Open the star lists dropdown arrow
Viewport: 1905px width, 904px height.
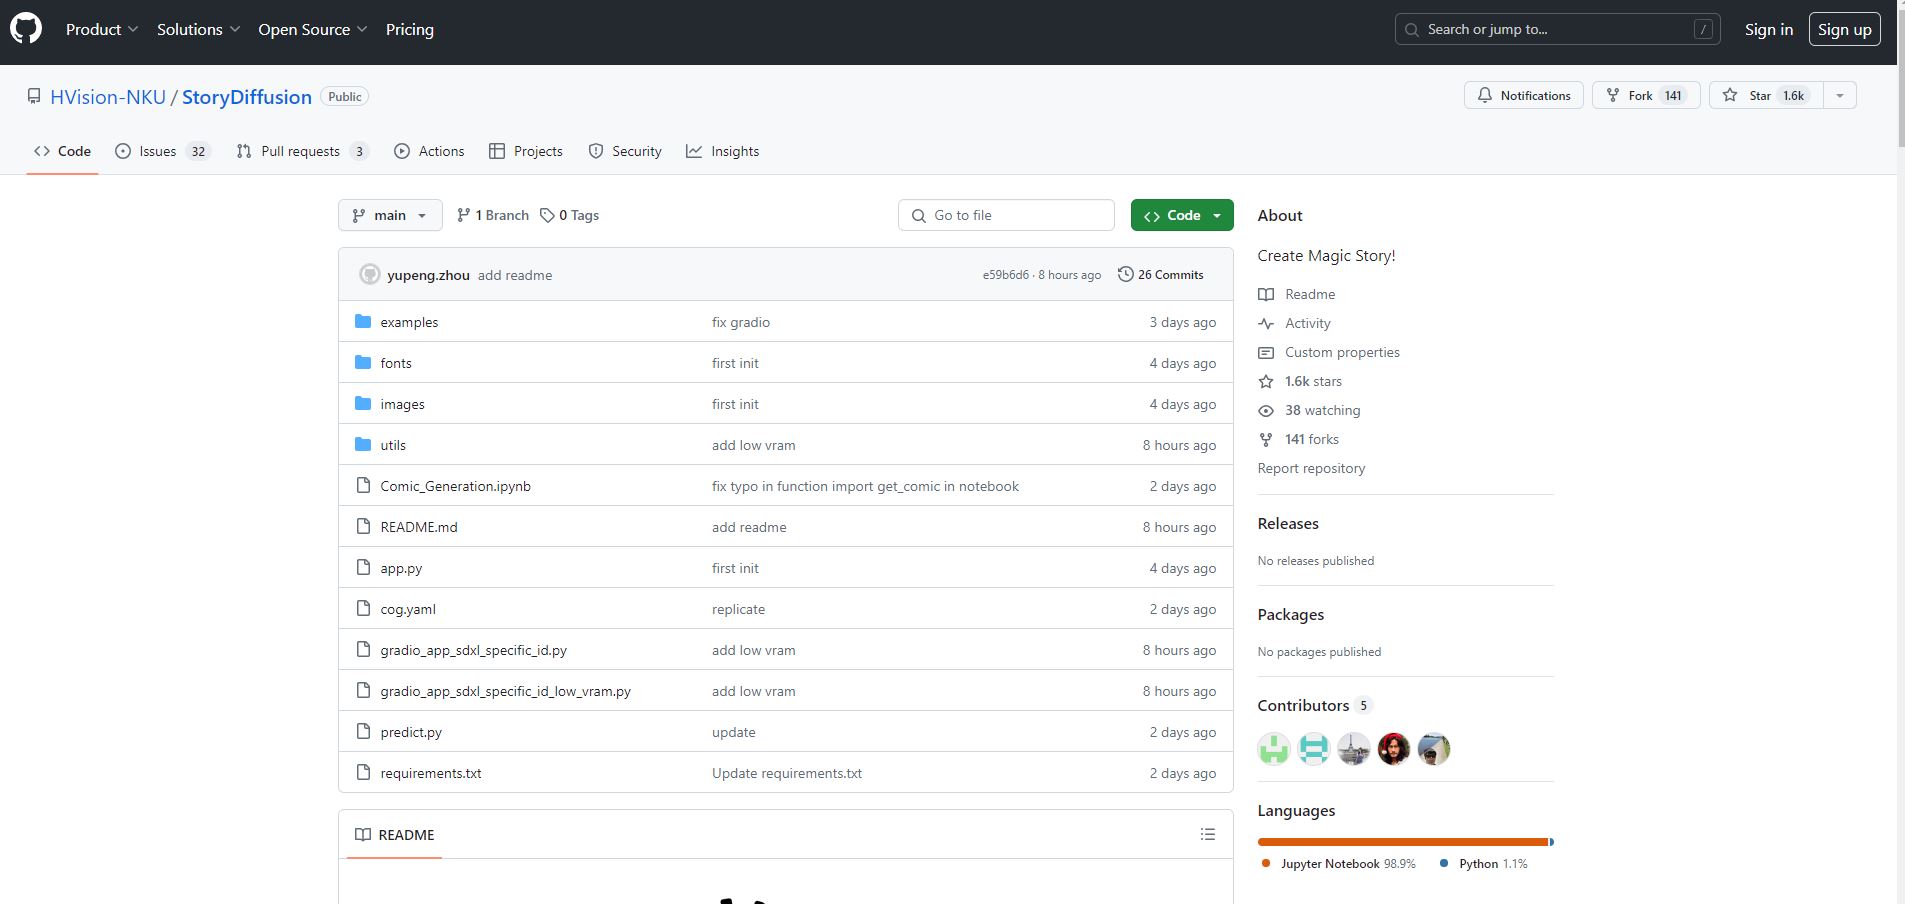point(1839,95)
